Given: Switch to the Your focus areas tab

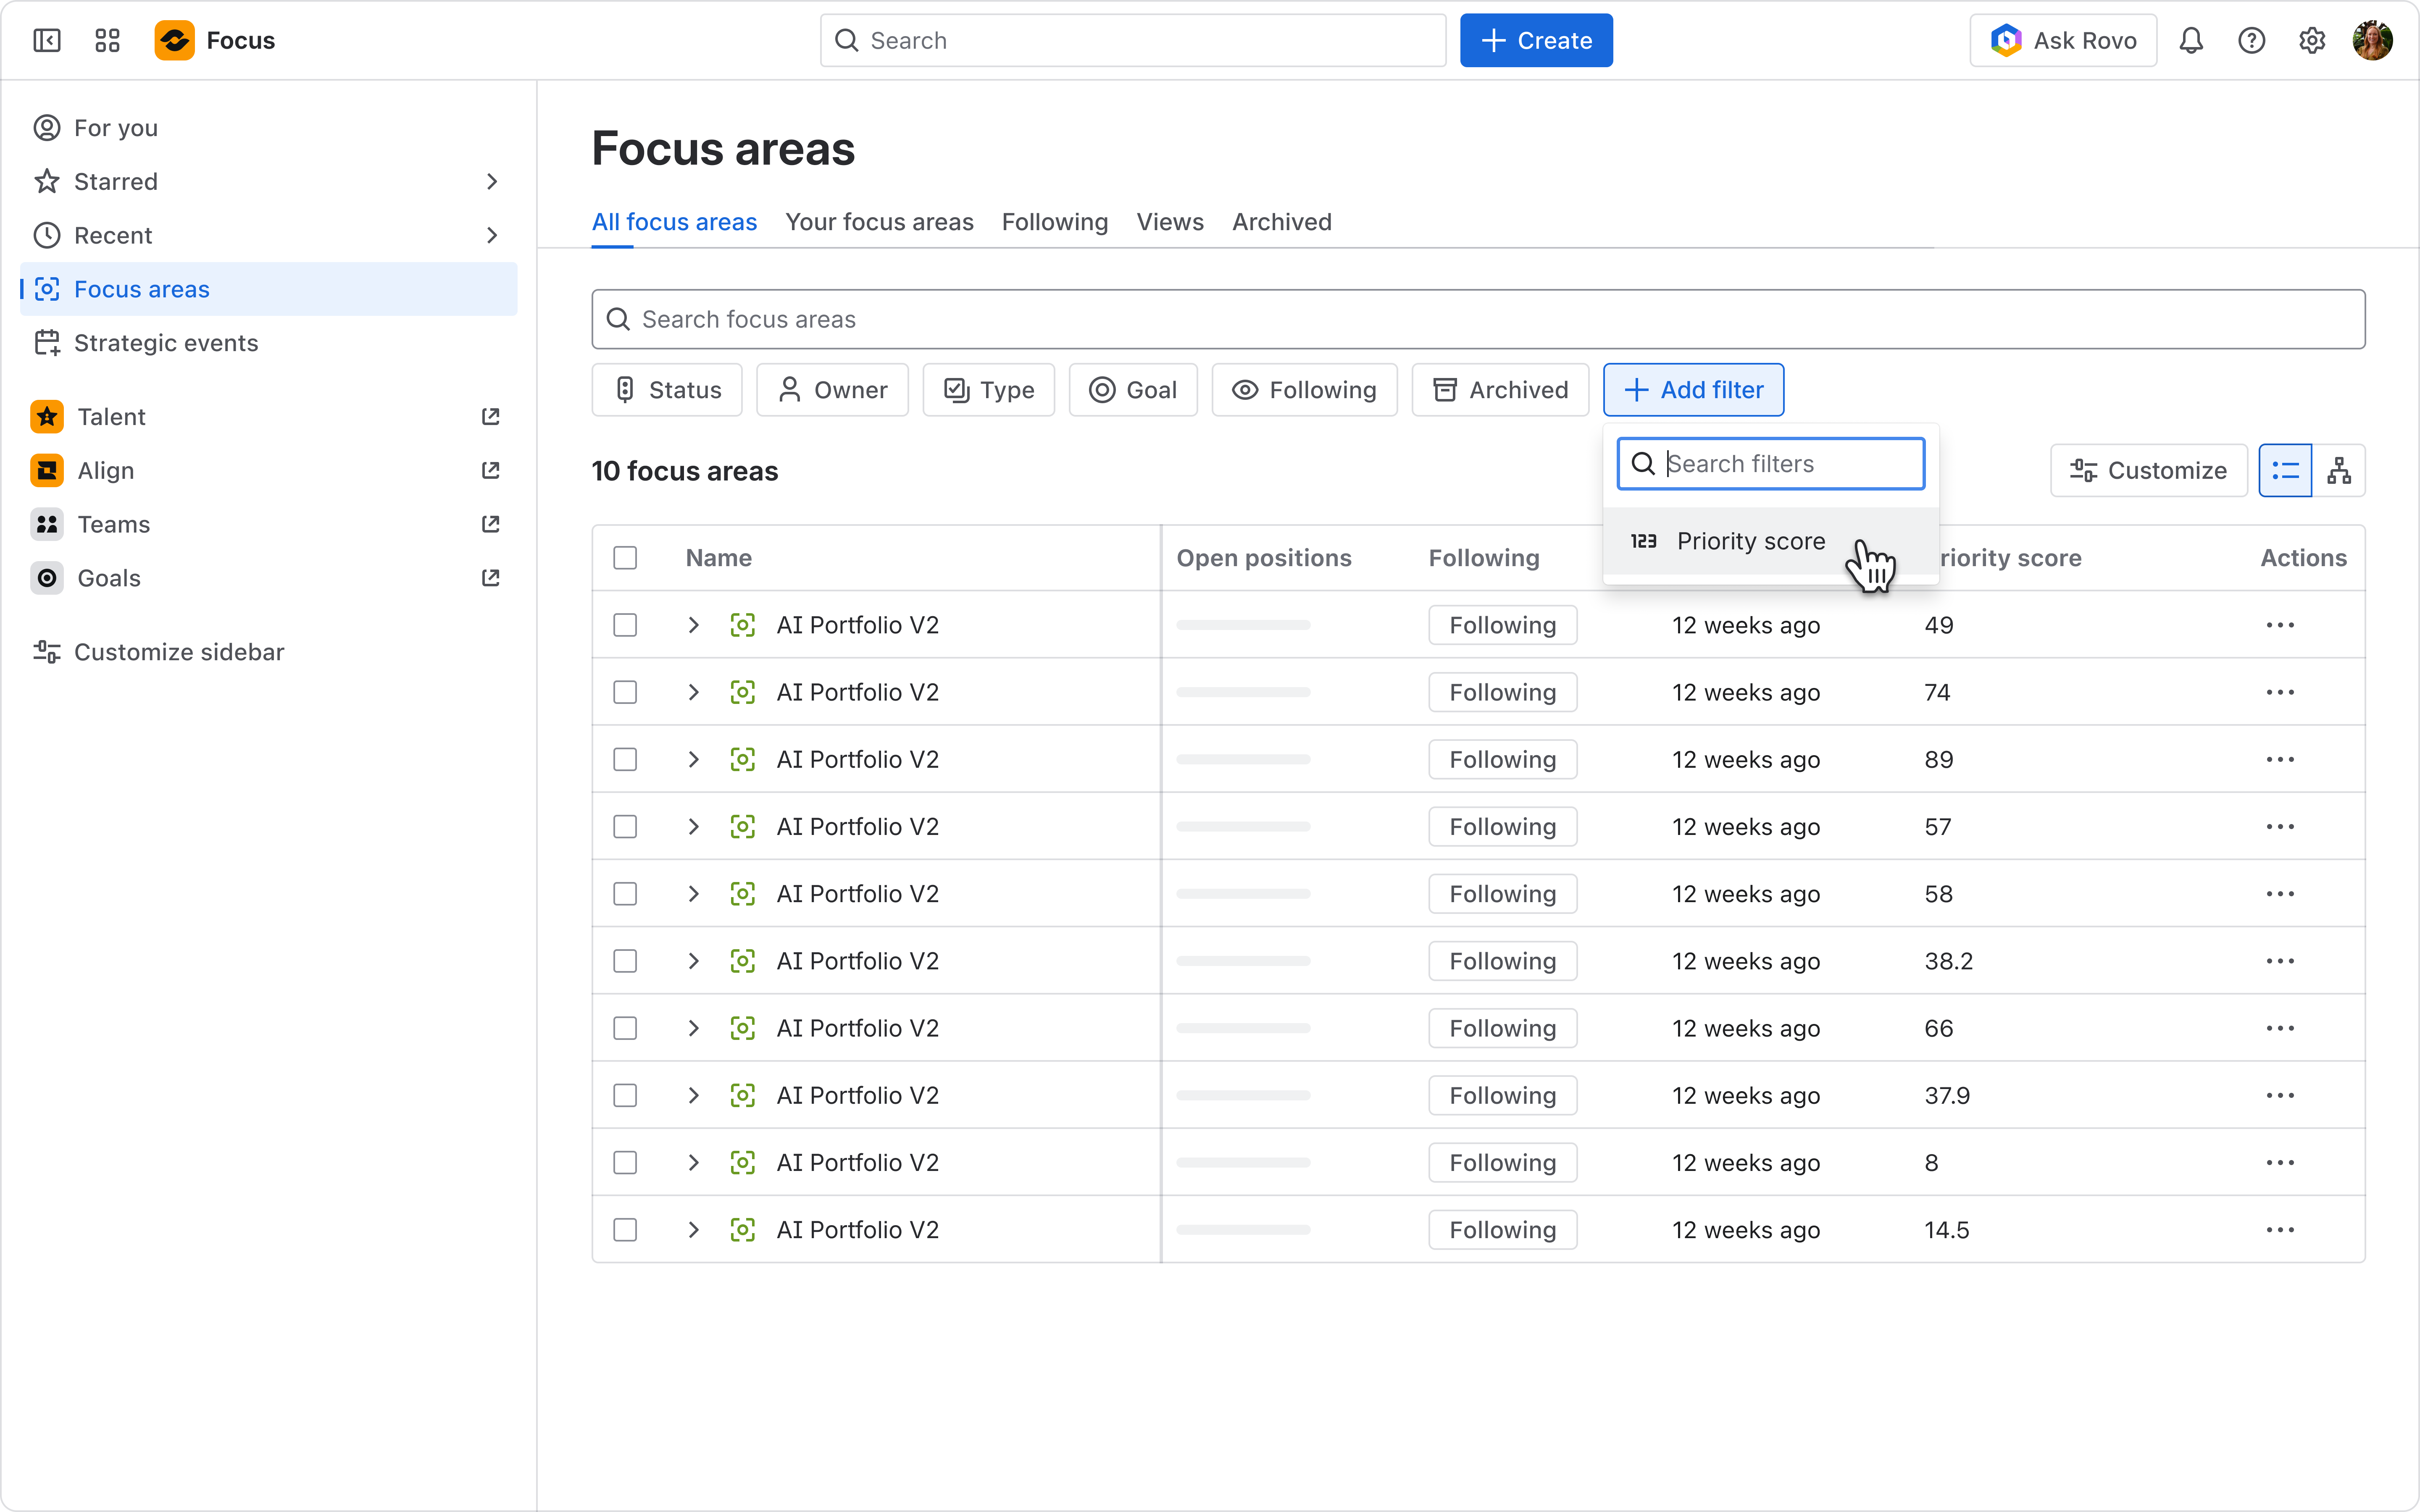Looking at the screenshot, I should coord(879,222).
